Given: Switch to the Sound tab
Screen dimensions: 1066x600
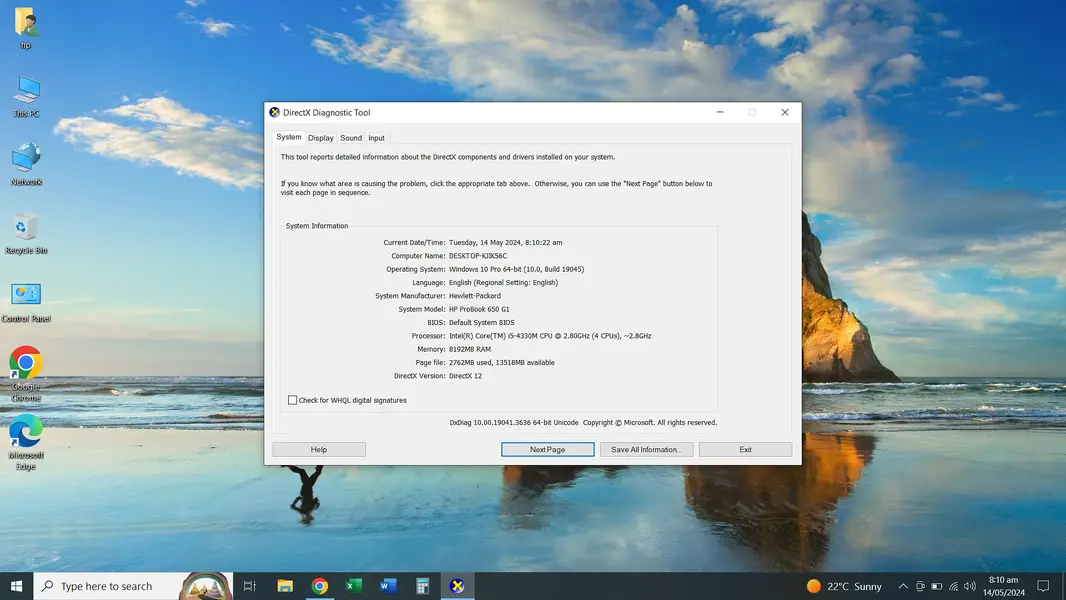Looking at the screenshot, I should (x=351, y=138).
